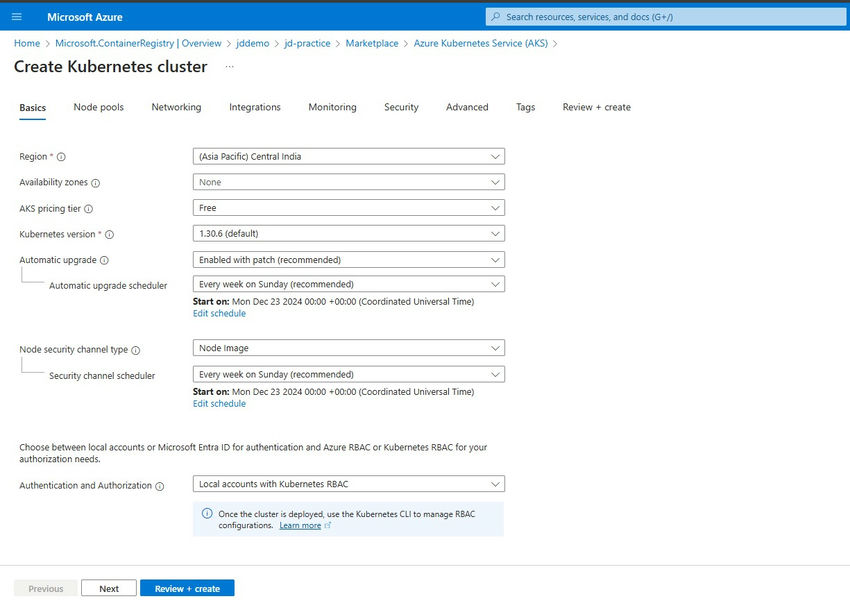Open the Kubernetes version dropdown
Viewport: 850px width, 601px height.
tap(350, 233)
